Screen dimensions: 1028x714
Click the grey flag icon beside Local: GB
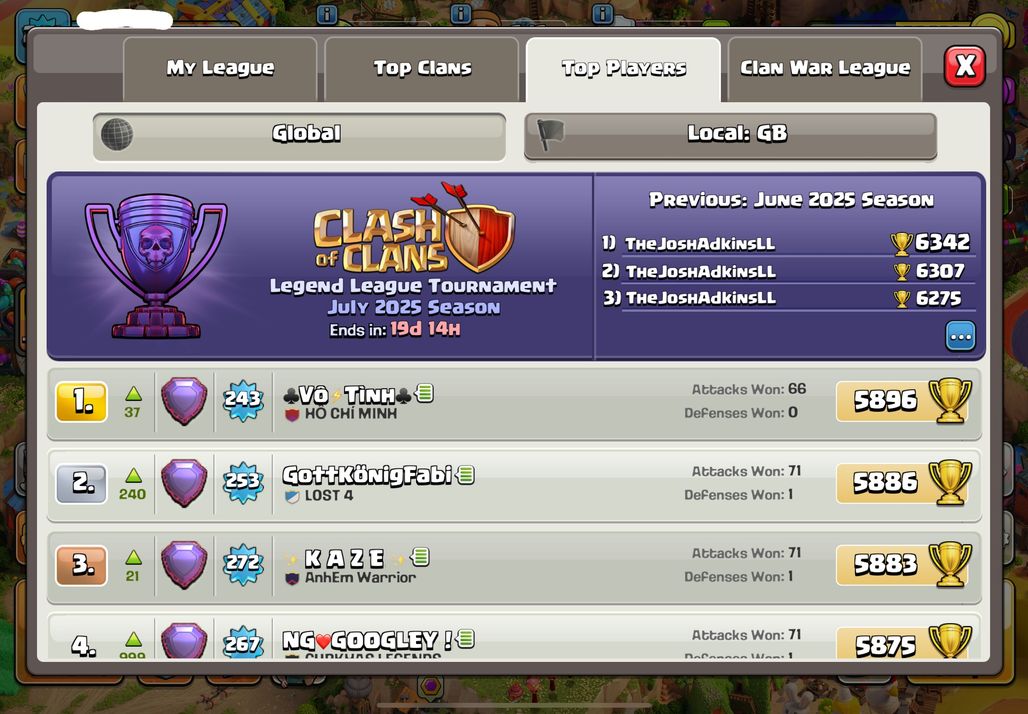point(550,134)
